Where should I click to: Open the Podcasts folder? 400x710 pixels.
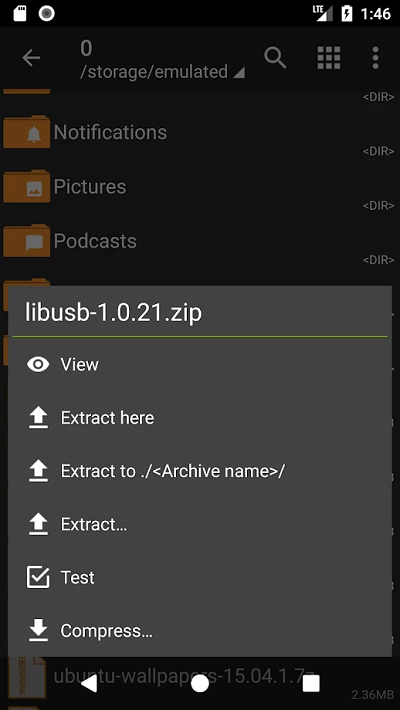[x=200, y=241]
